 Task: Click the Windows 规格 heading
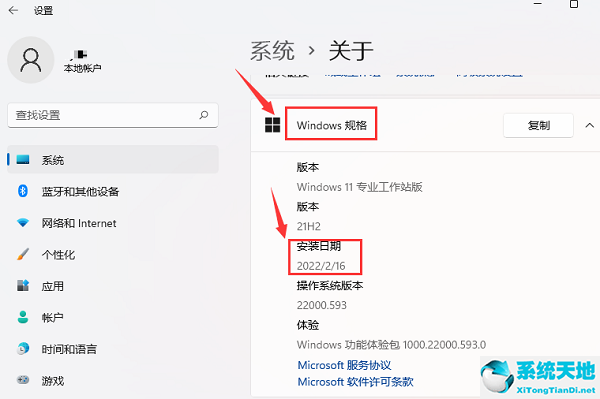[x=332, y=125]
